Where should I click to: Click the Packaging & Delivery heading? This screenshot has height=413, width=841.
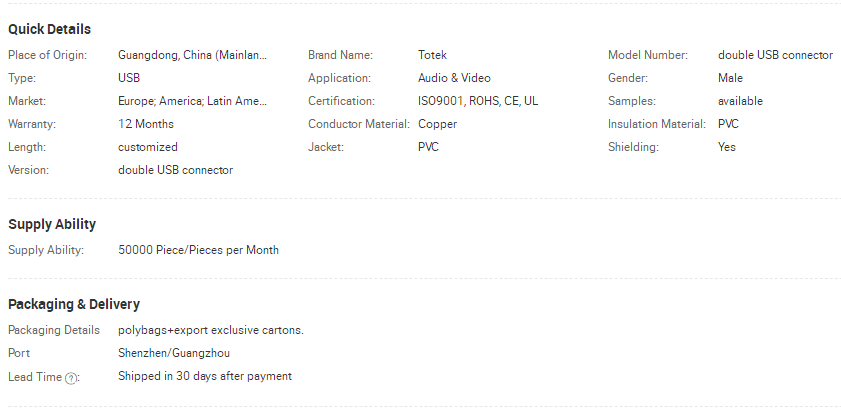pyautogui.click(x=74, y=304)
